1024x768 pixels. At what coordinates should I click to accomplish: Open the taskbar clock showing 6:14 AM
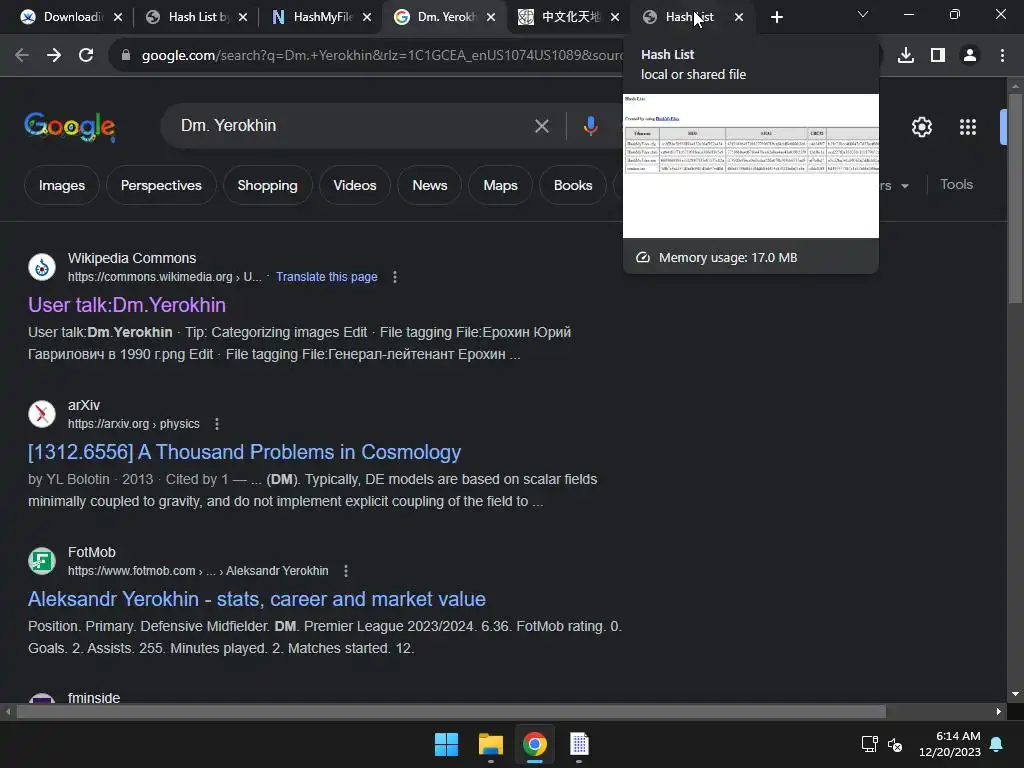pos(950,744)
